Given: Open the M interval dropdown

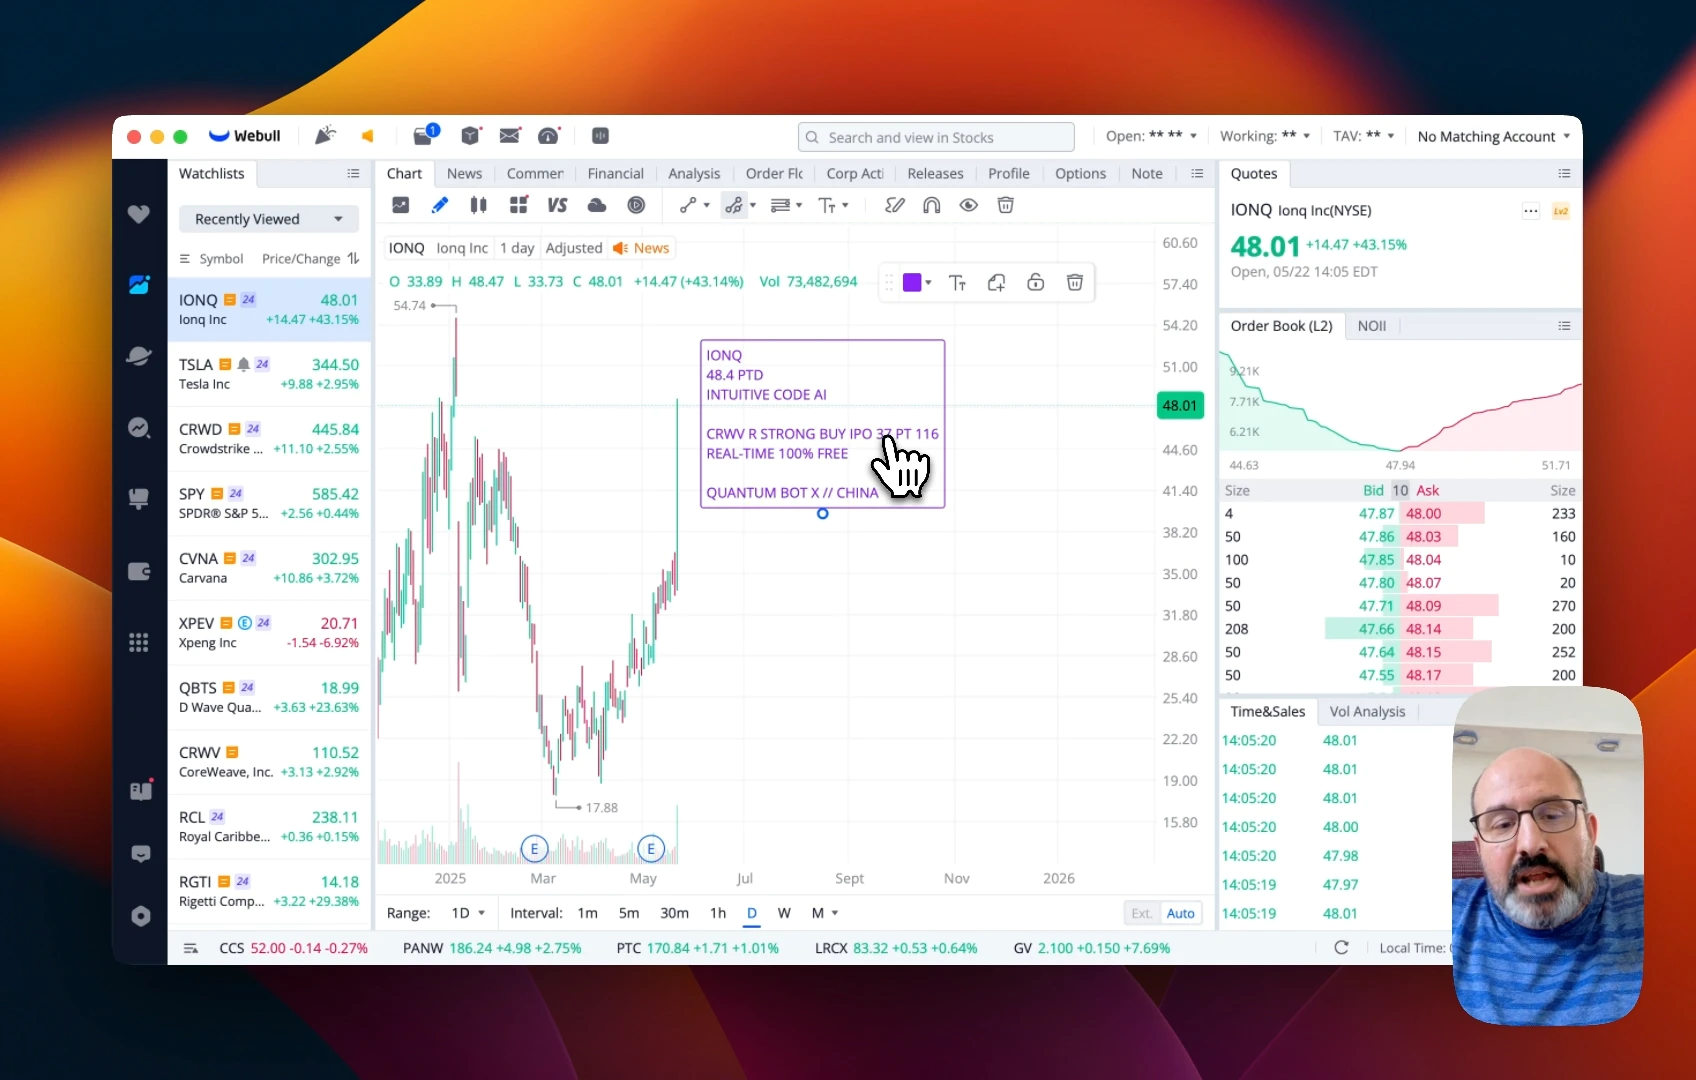Looking at the screenshot, I should coord(825,913).
